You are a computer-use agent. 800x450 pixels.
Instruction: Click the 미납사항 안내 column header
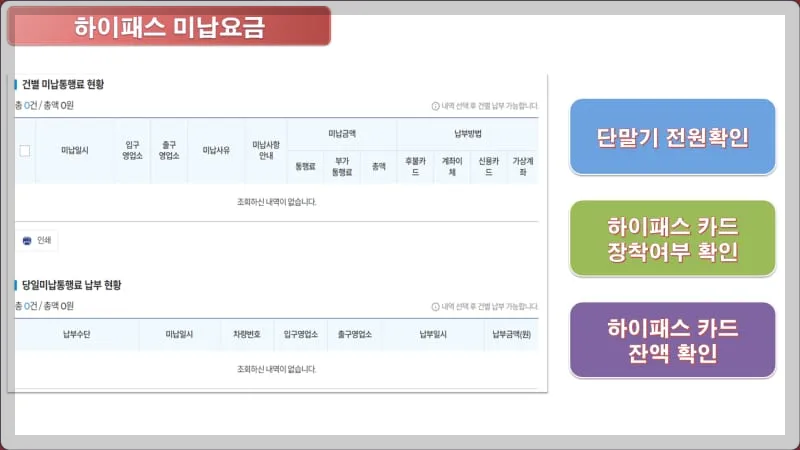266,150
